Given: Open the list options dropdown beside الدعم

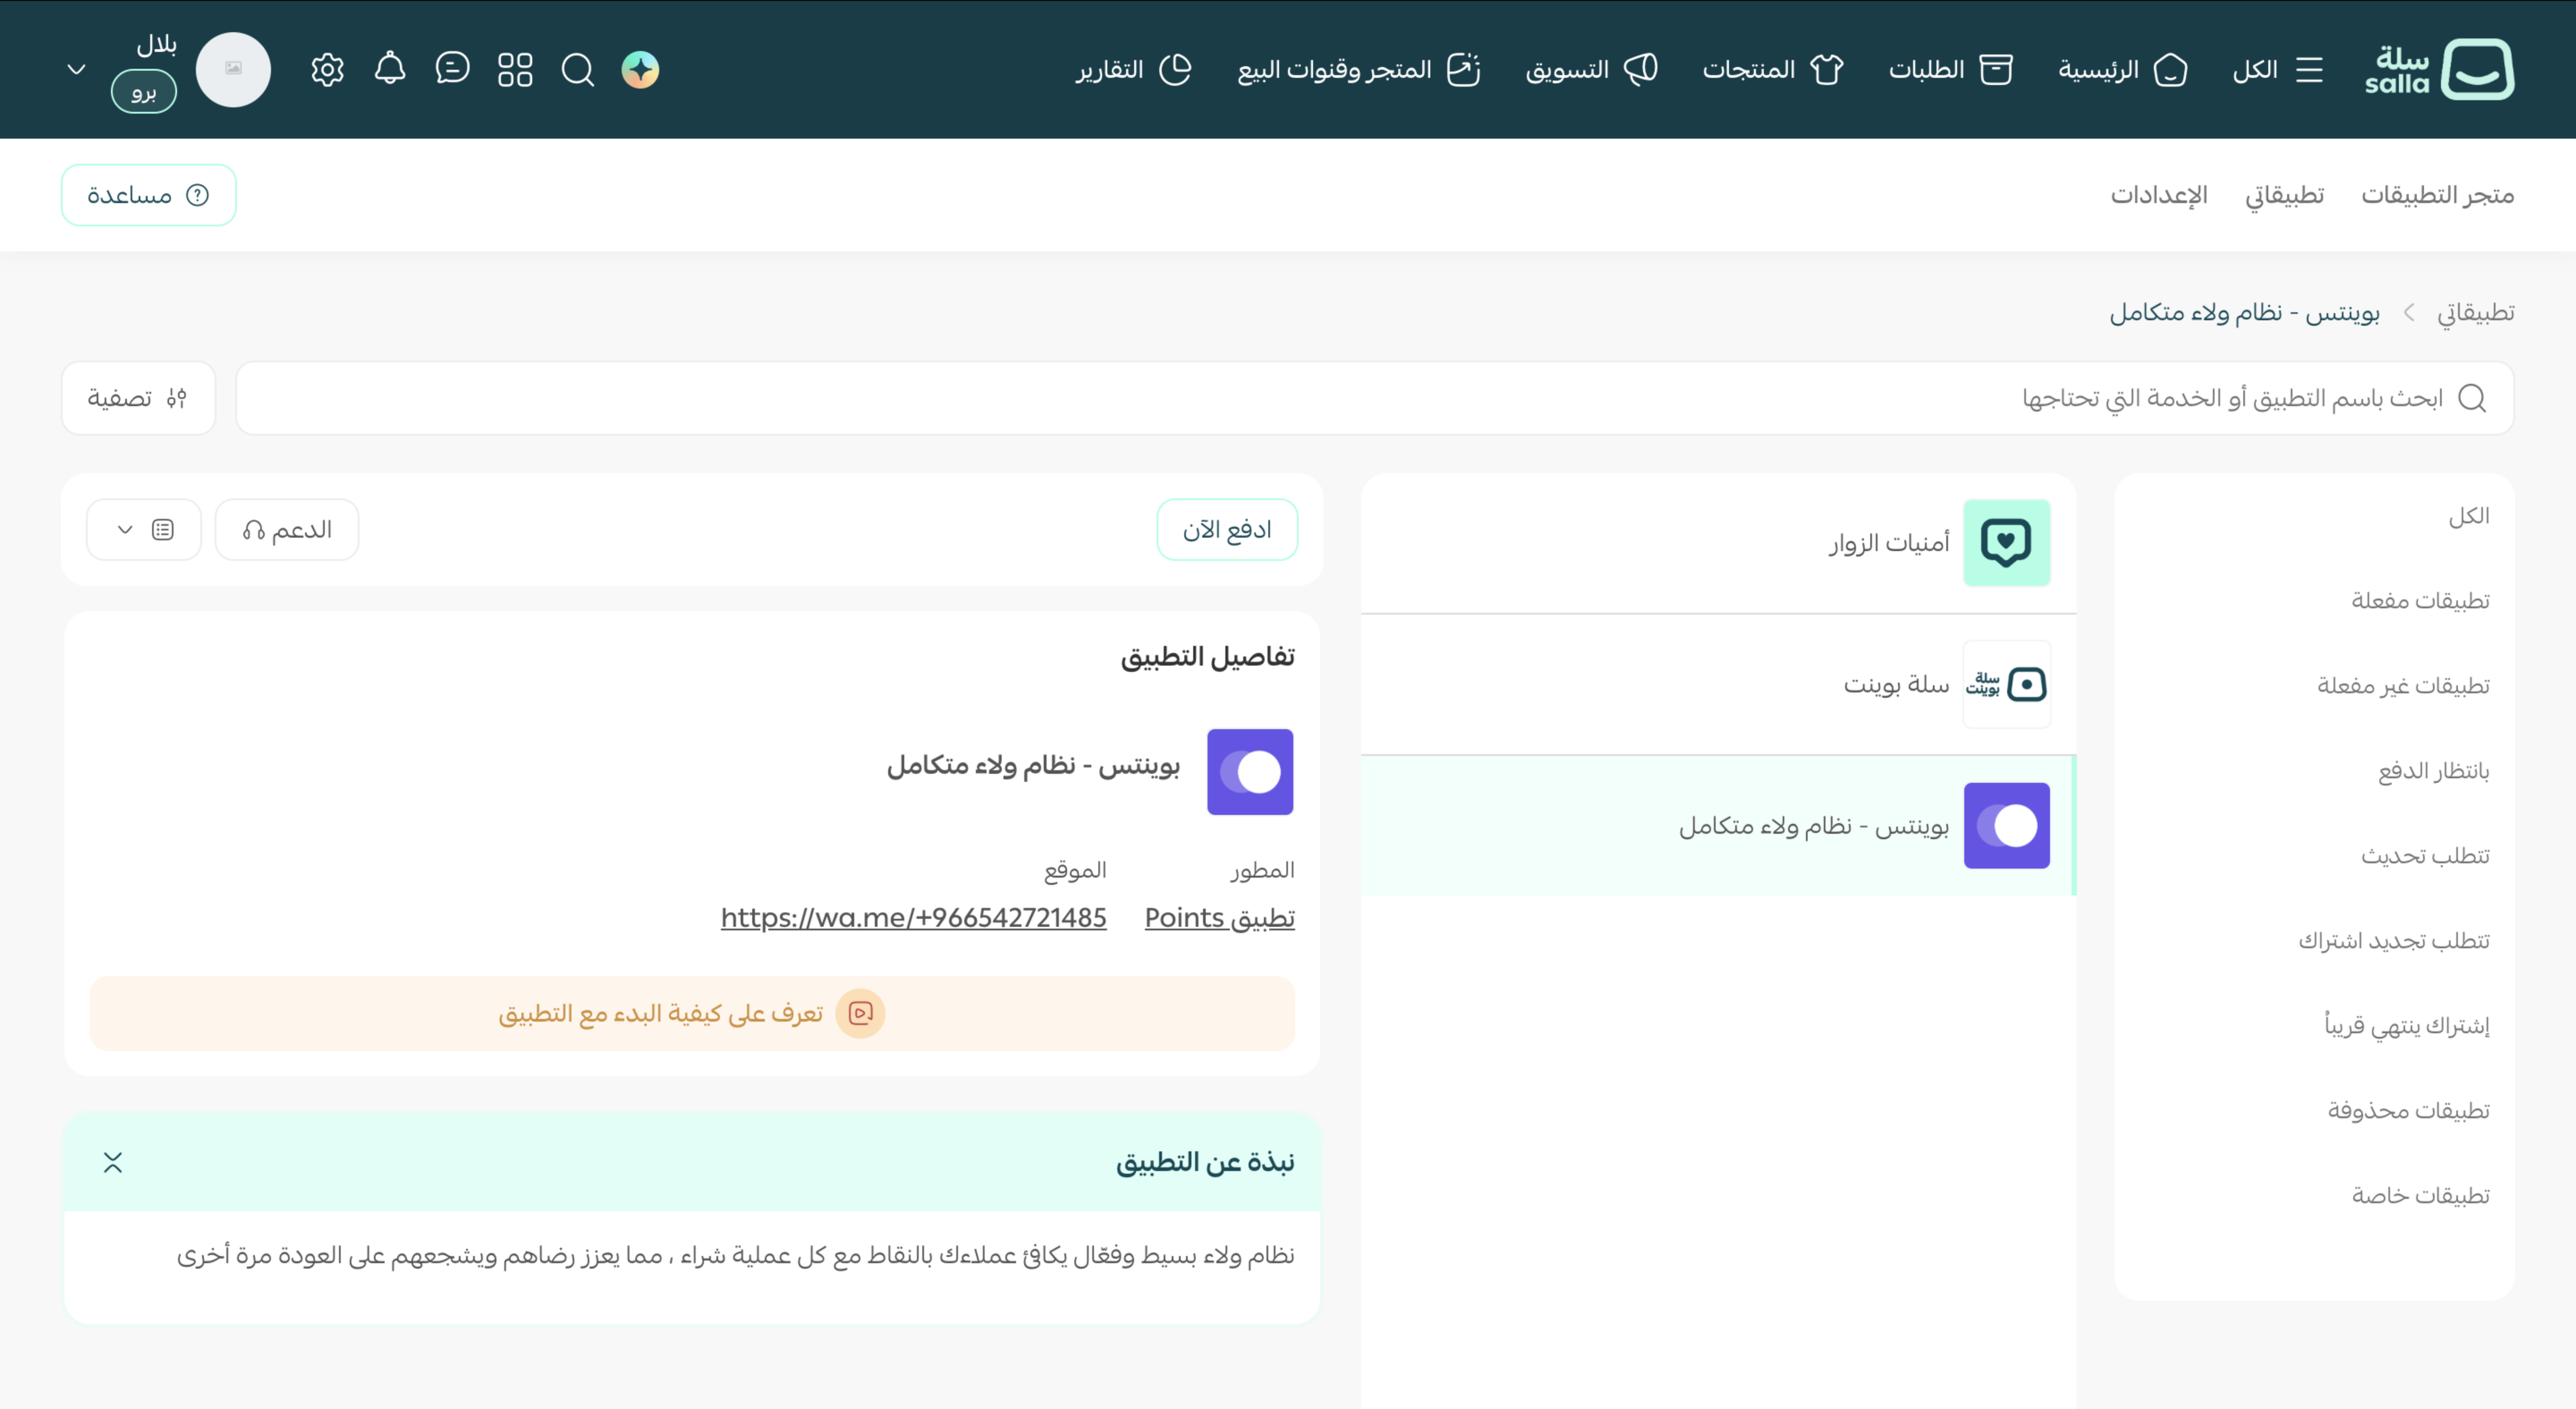Looking at the screenshot, I should (143, 530).
